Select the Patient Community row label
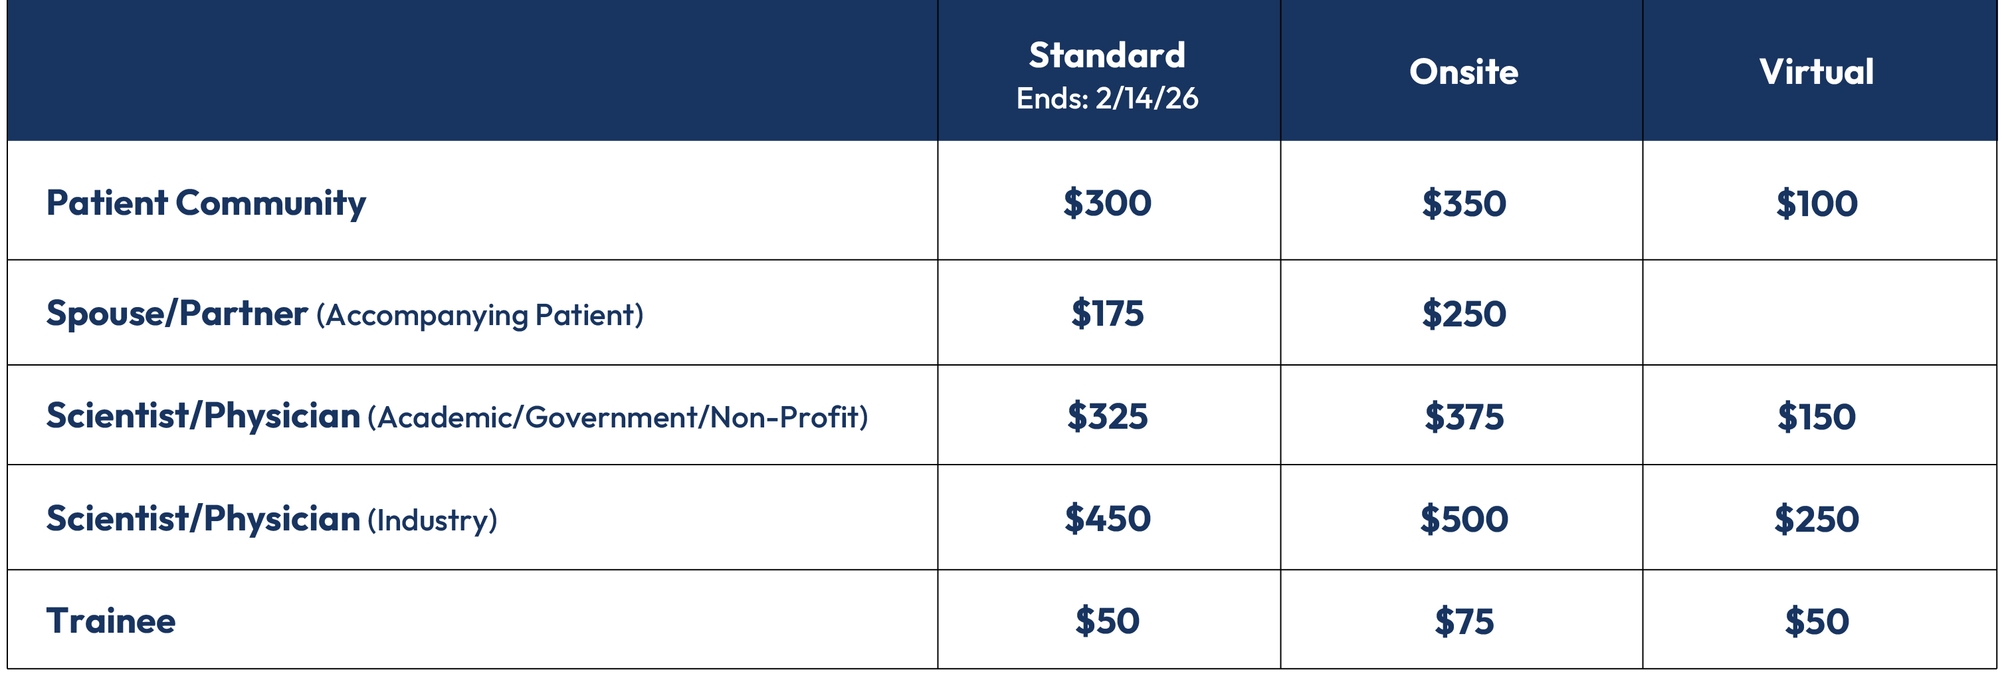 click(206, 203)
